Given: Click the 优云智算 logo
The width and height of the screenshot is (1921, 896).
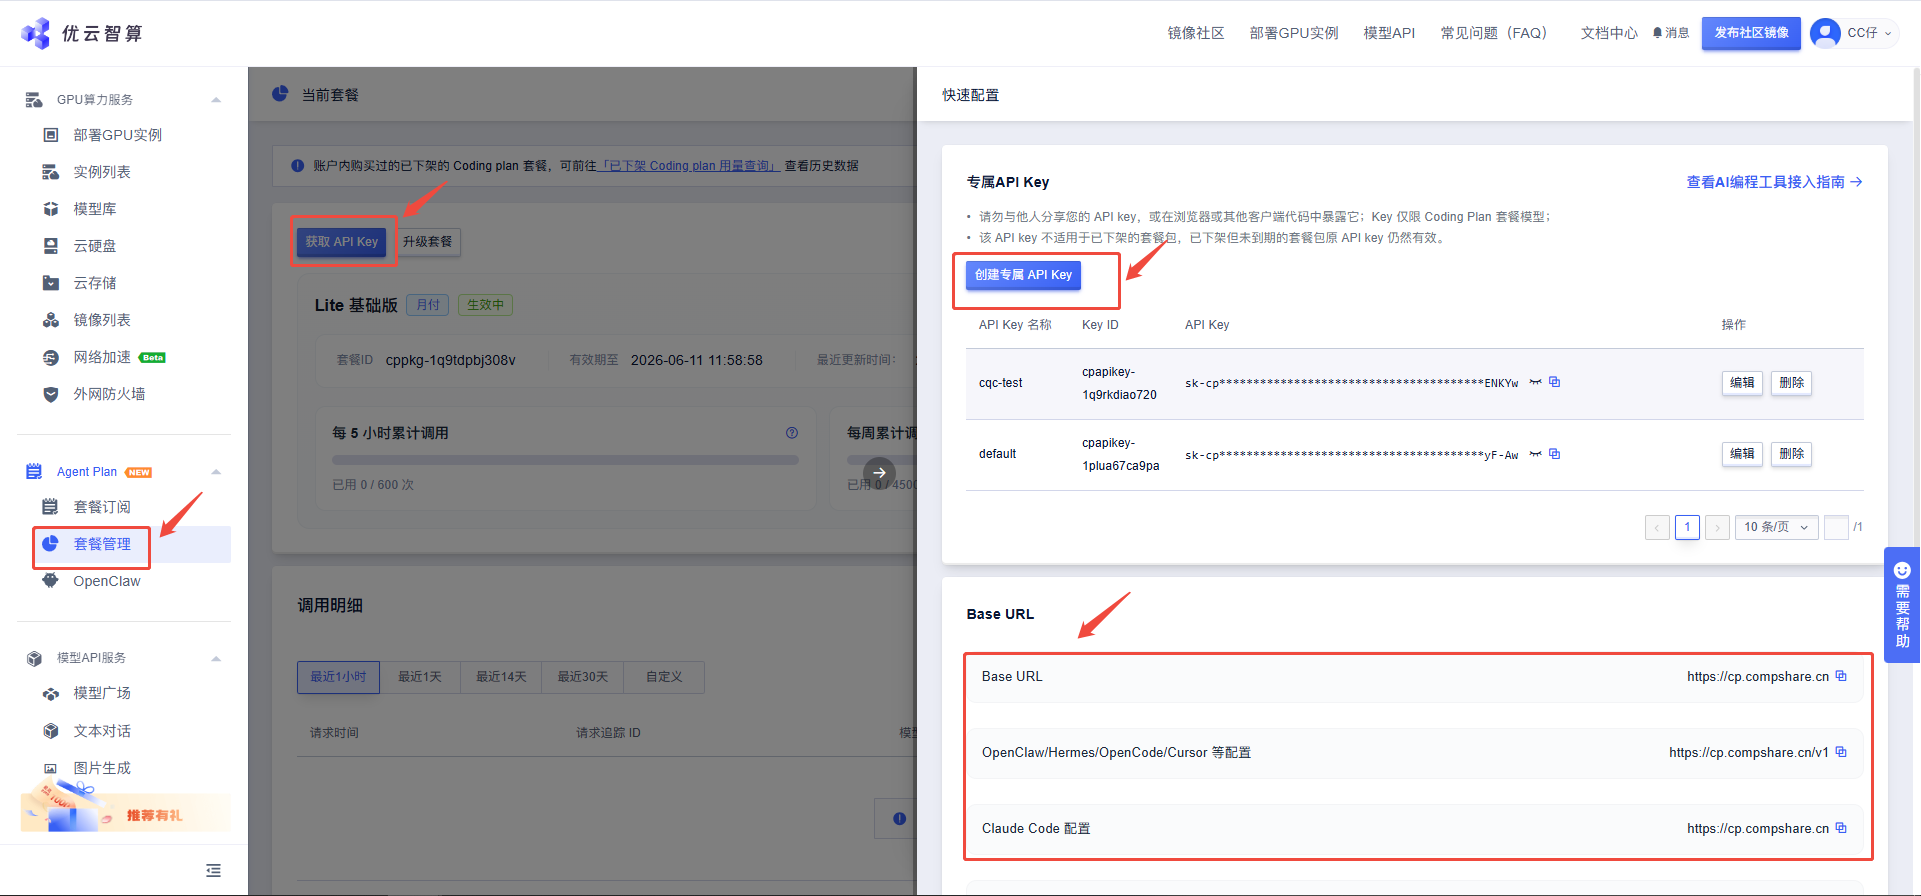Looking at the screenshot, I should point(82,33).
